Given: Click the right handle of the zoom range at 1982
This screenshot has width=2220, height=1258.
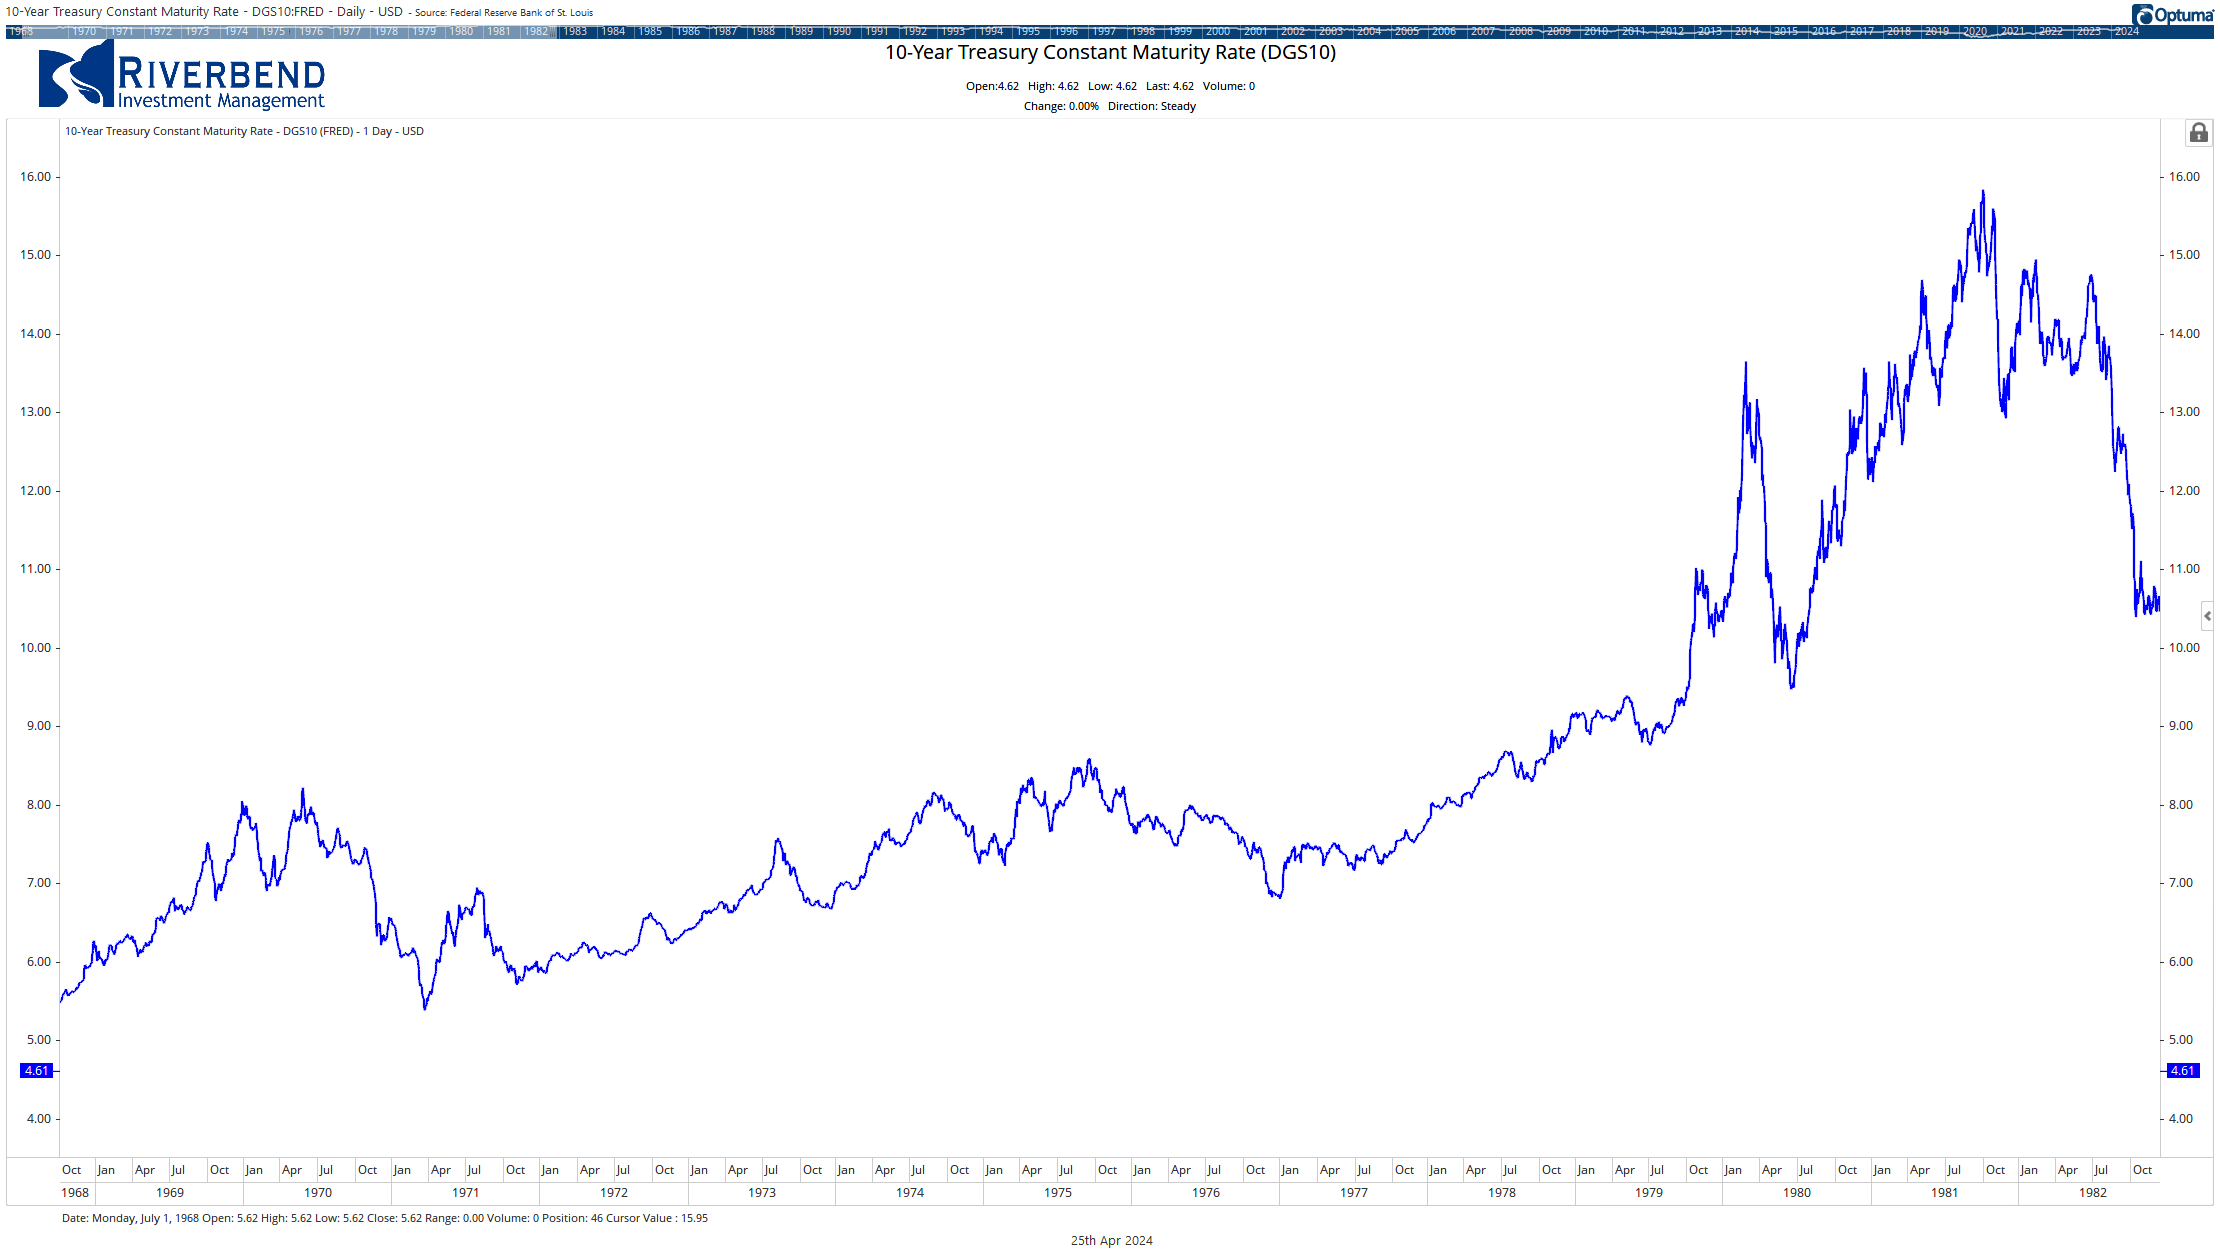Looking at the screenshot, I should [554, 32].
